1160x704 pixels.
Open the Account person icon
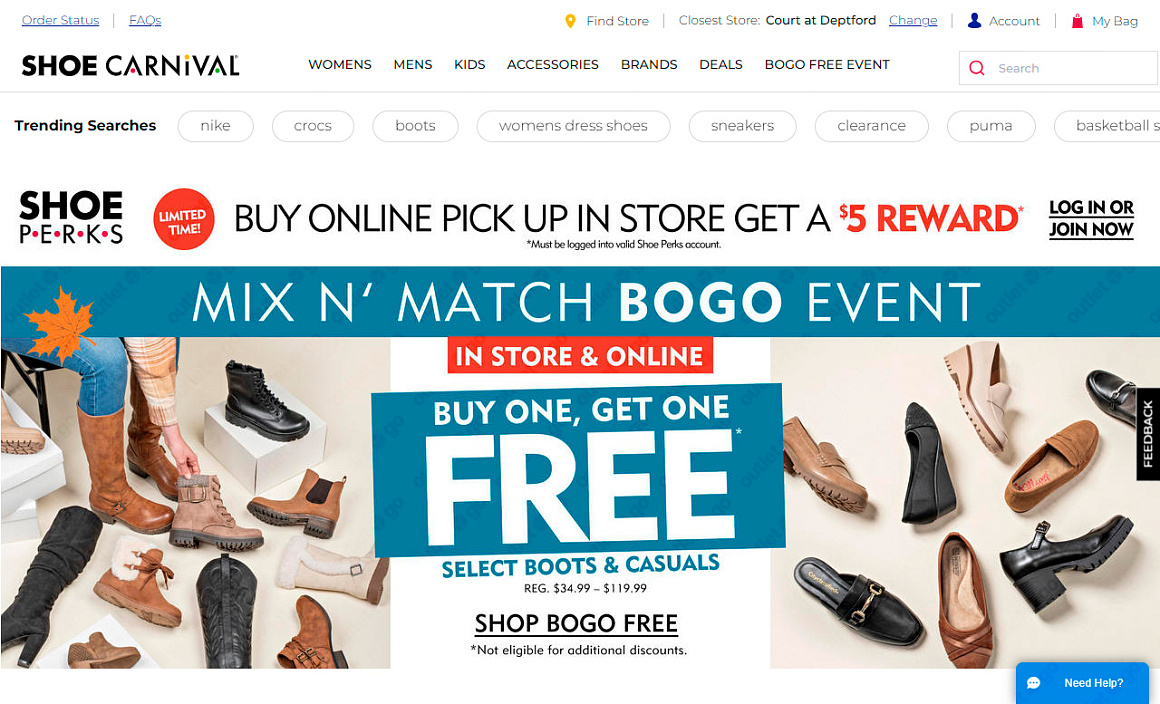point(974,21)
